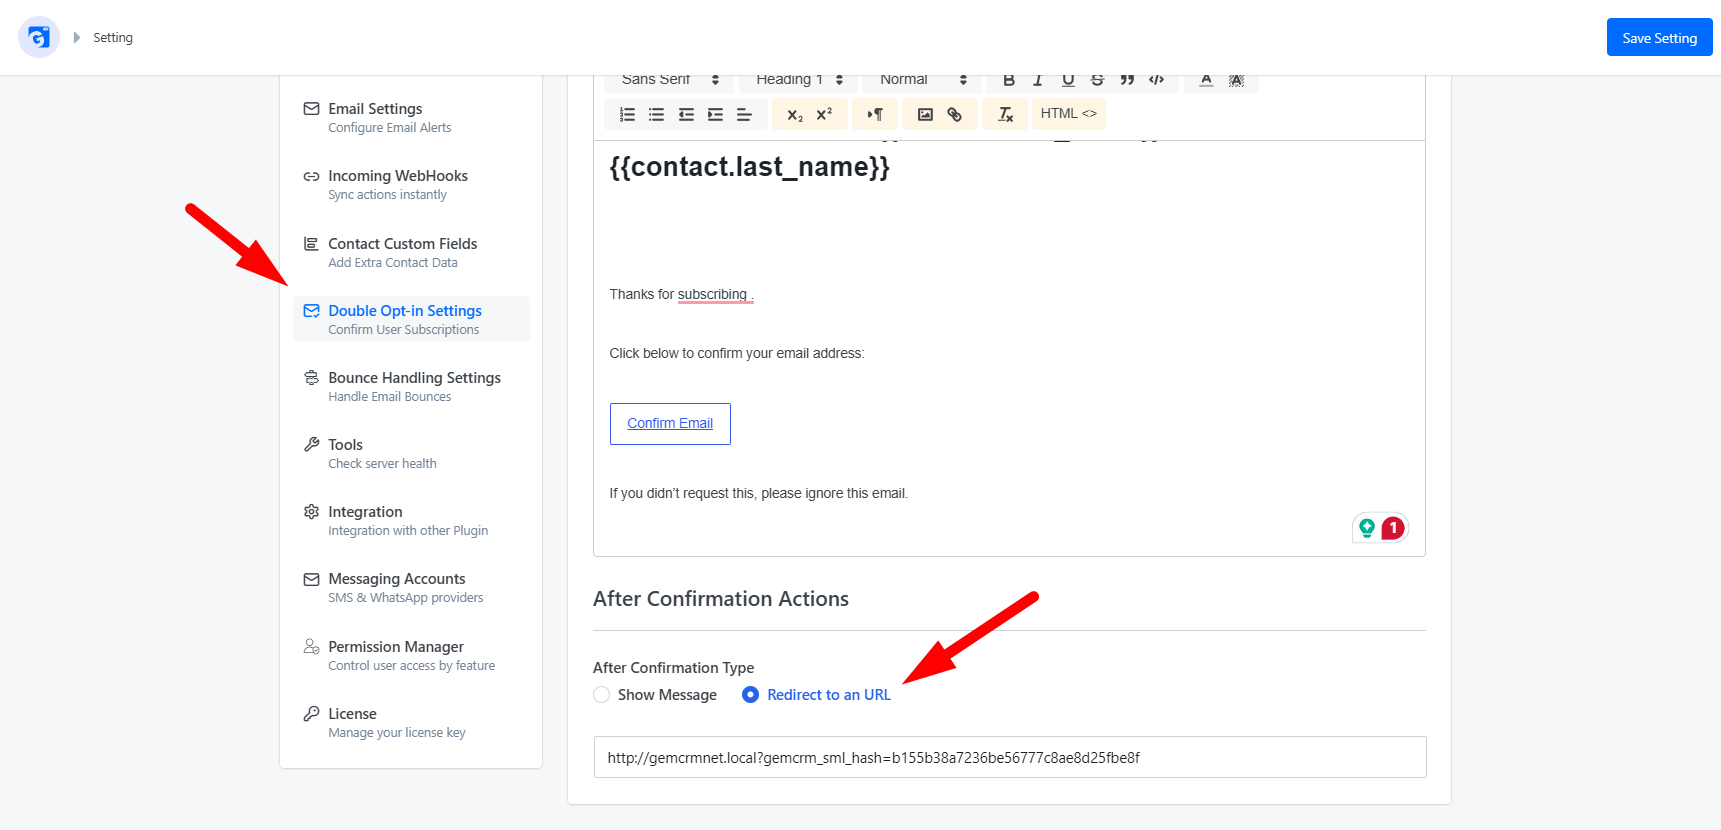Toggle italic formatting in editor toolbar
The height and width of the screenshot is (830, 1721).
coord(1038,80)
